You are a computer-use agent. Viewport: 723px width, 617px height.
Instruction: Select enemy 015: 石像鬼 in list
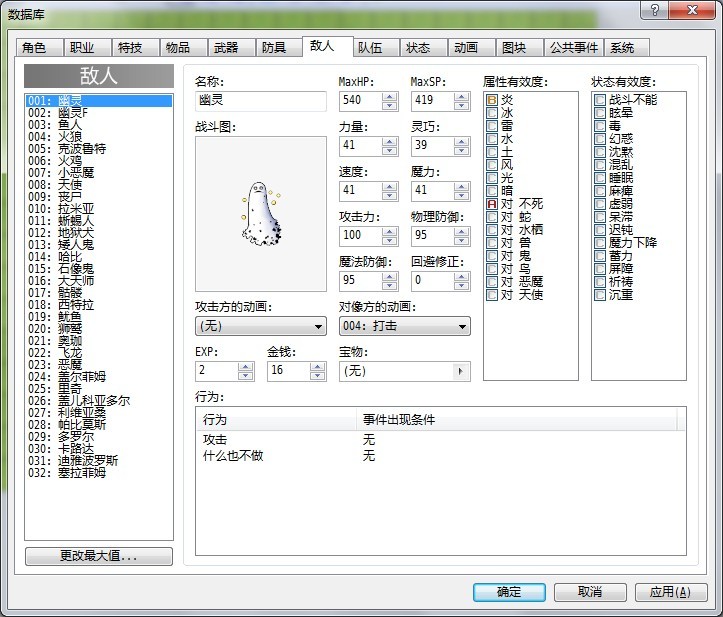coord(99,268)
